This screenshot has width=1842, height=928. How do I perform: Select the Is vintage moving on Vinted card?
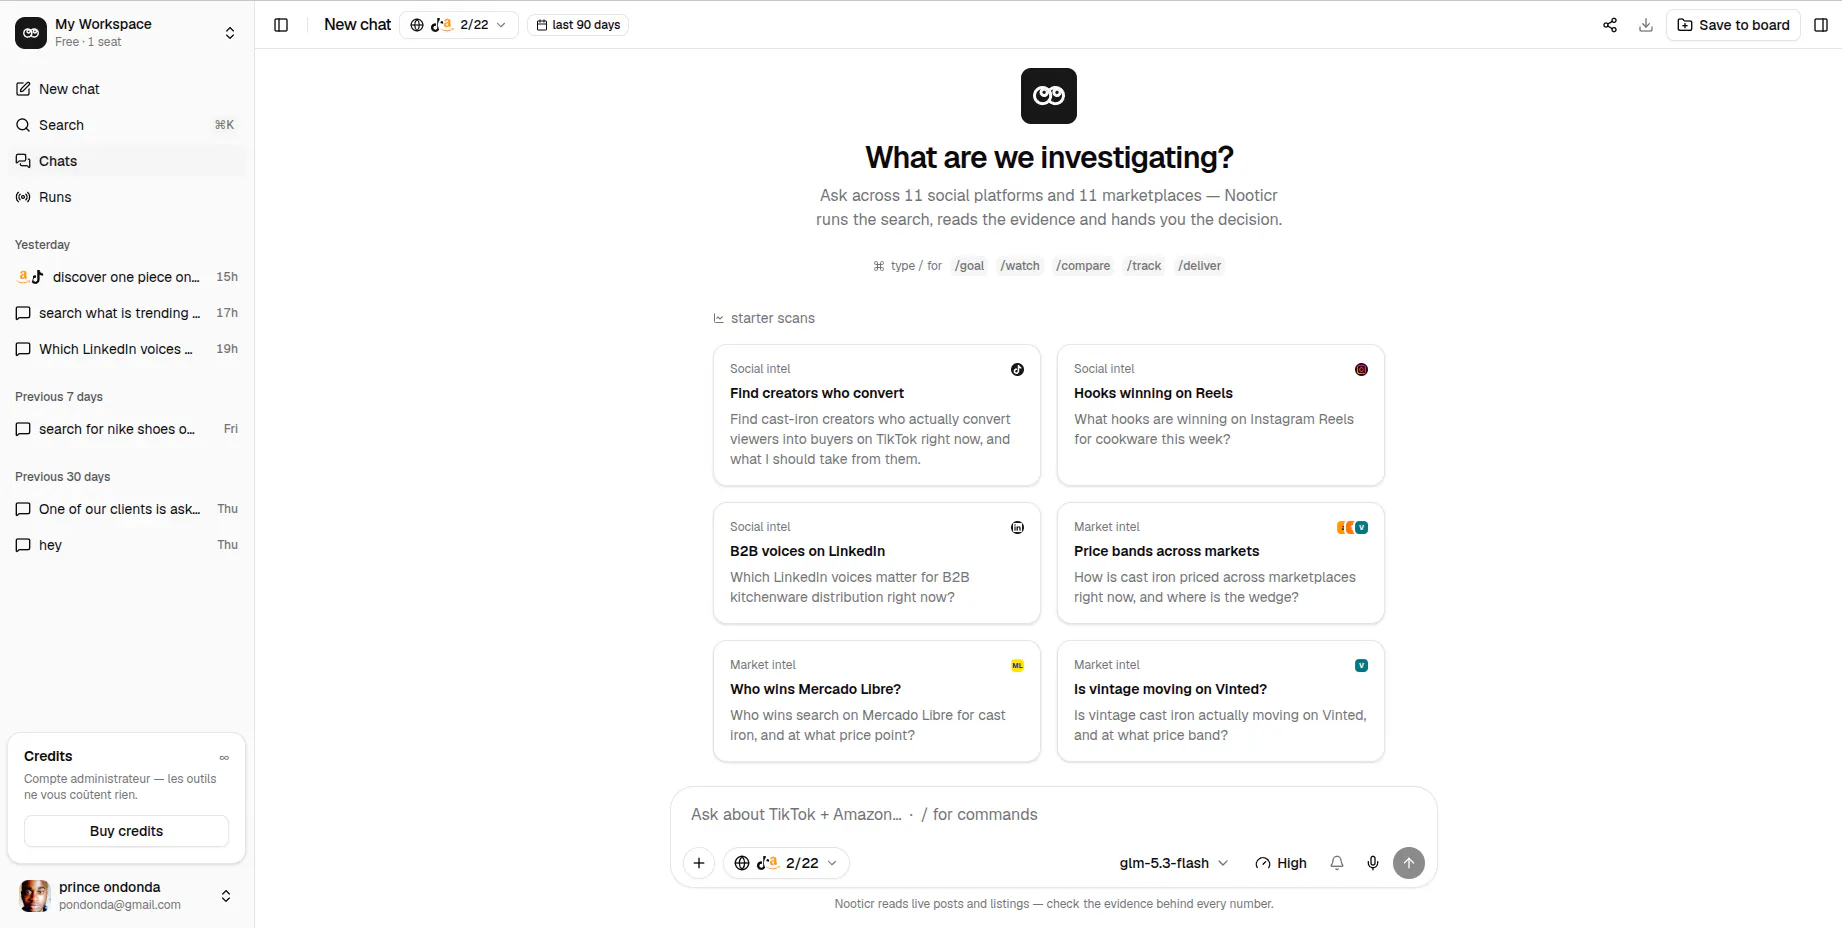click(x=1221, y=701)
